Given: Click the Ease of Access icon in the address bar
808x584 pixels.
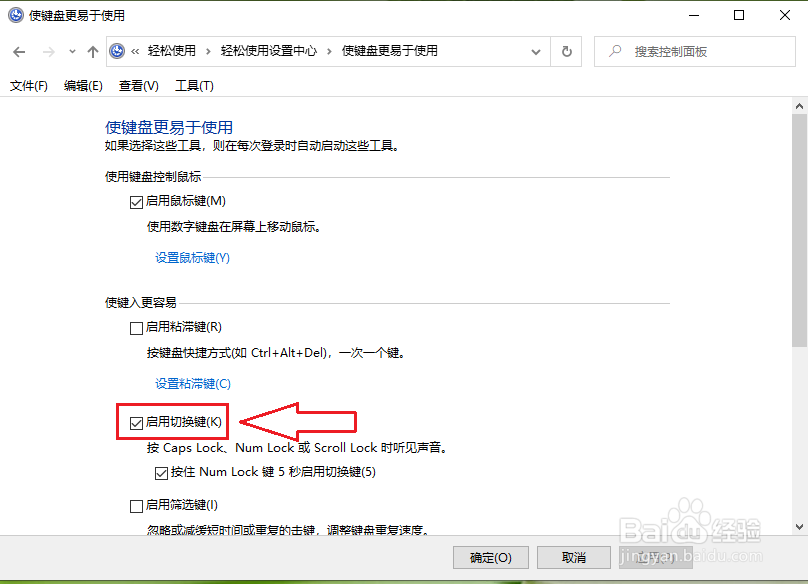Looking at the screenshot, I should click(117, 51).
